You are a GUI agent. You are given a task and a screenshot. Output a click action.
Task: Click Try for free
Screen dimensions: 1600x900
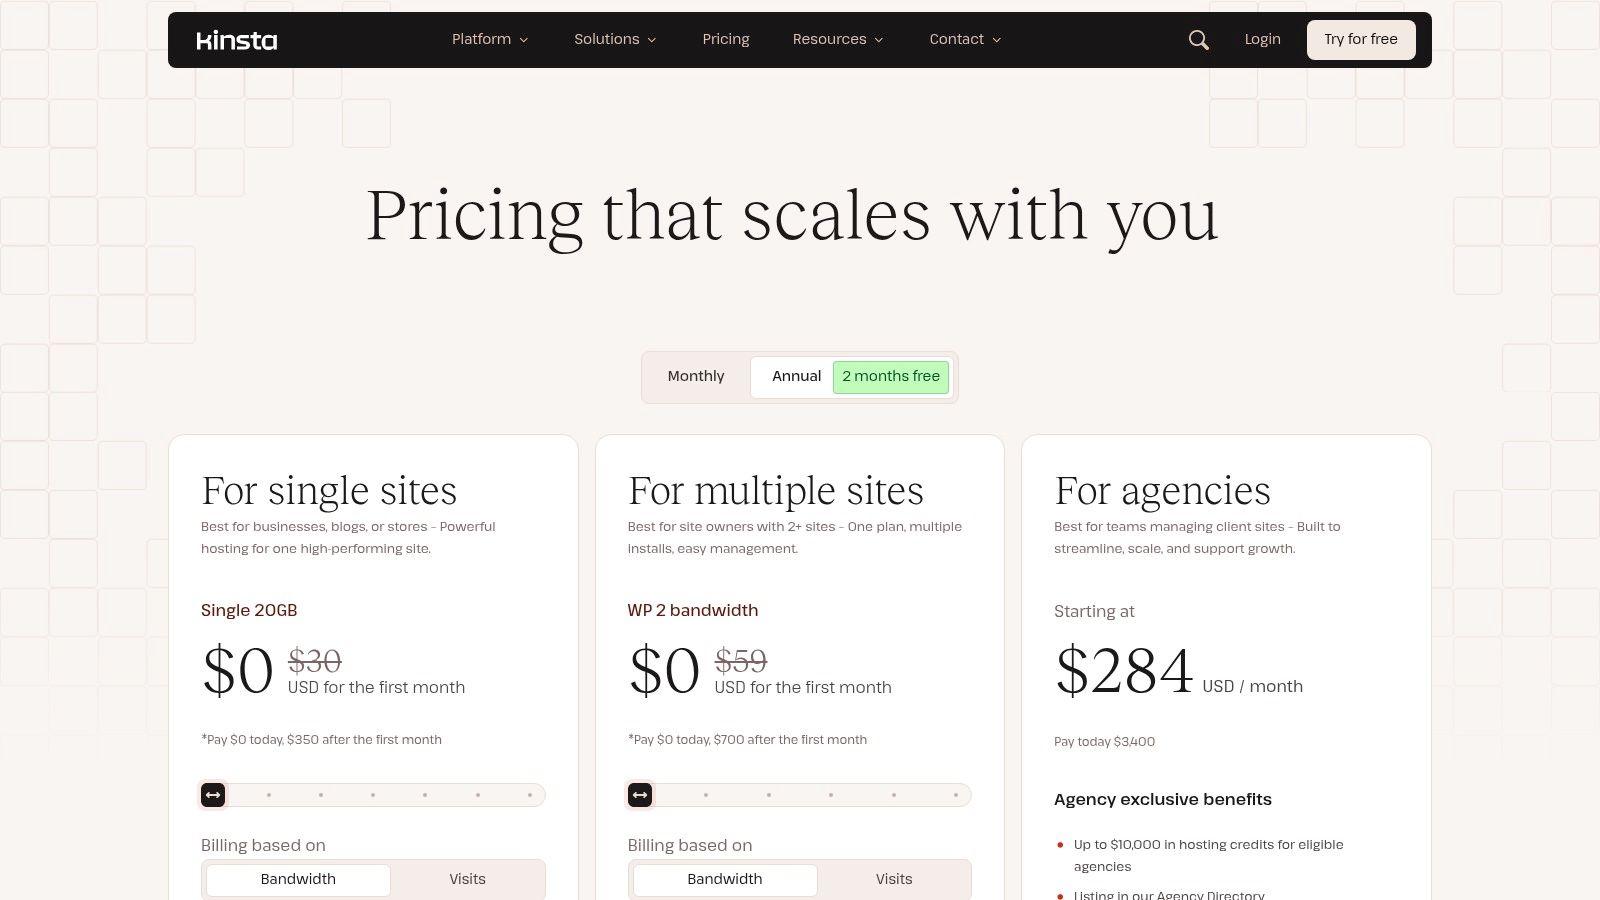pos(1360,39)
